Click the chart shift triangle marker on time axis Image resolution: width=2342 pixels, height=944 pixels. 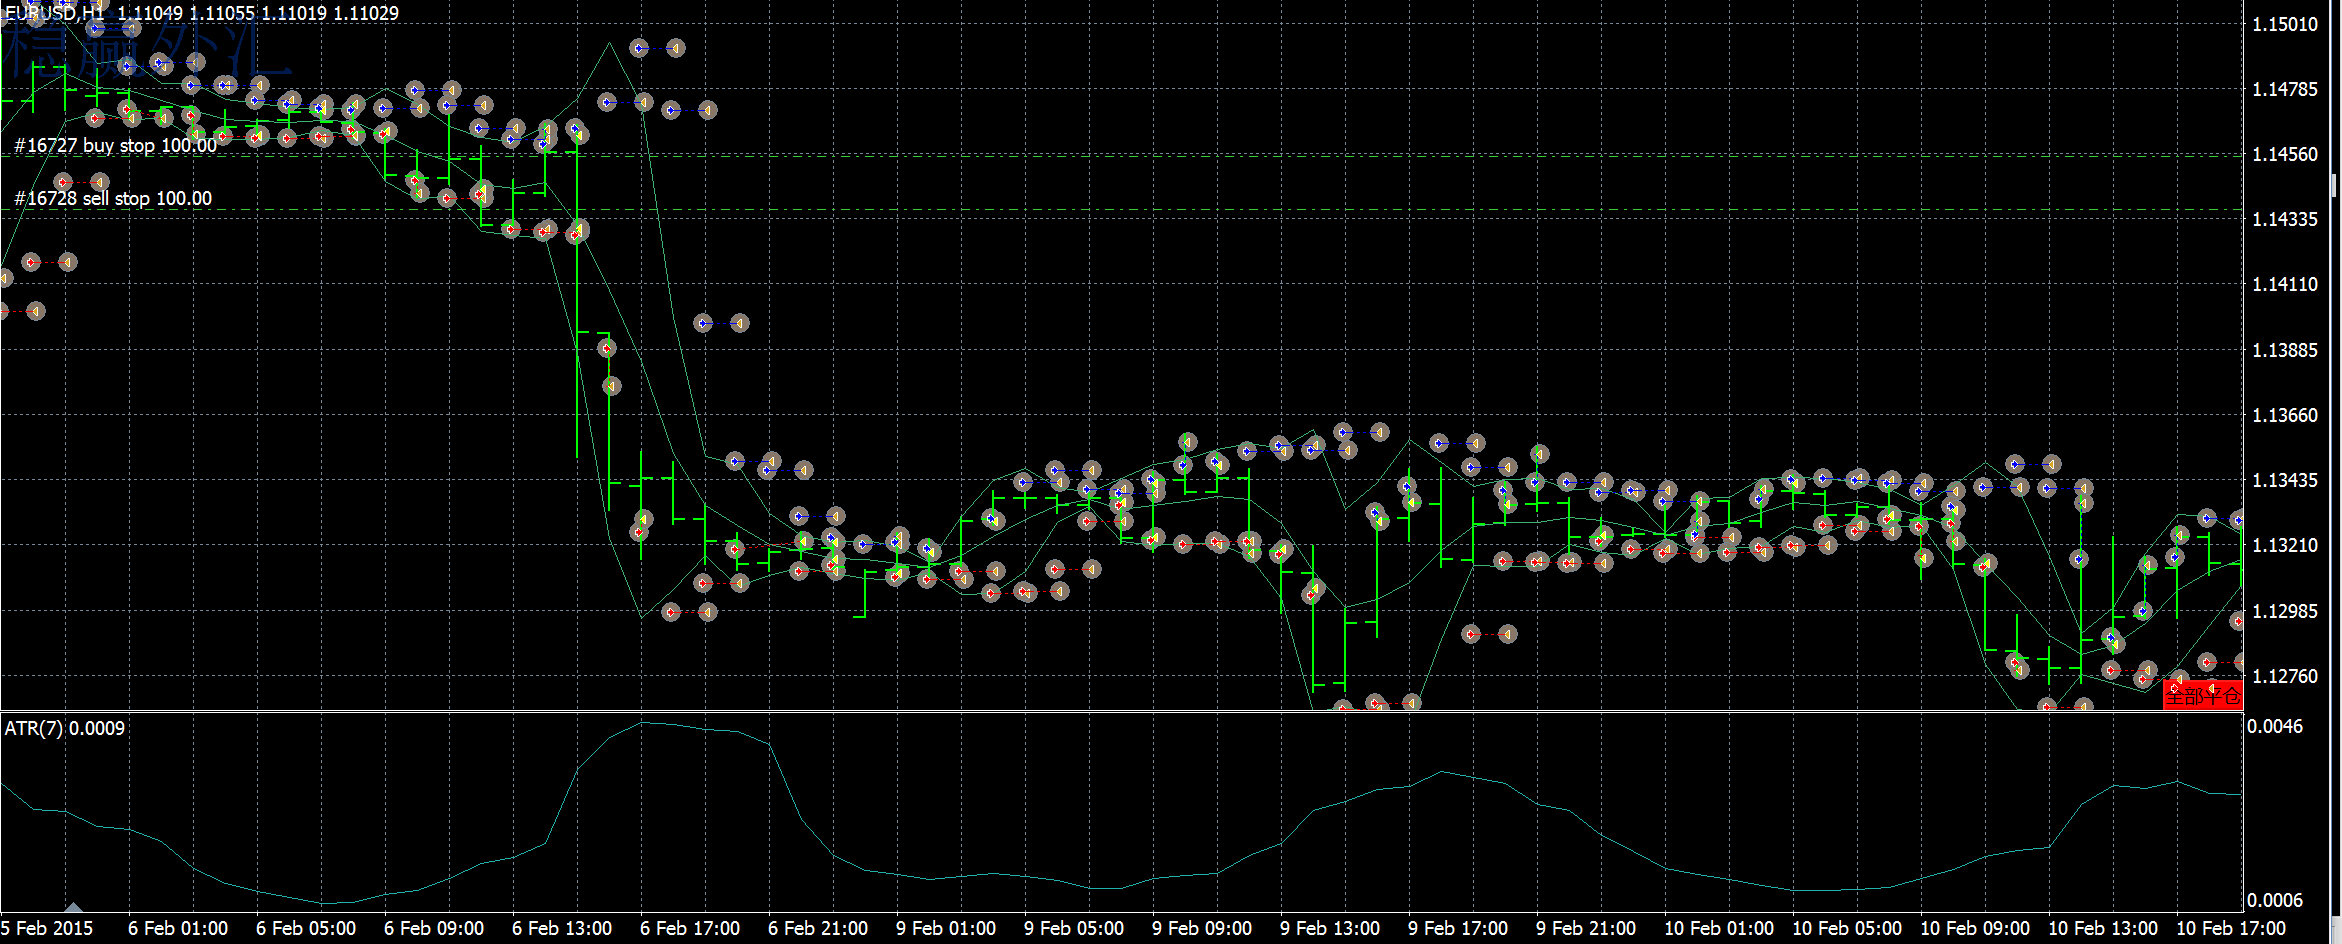[73, 908]
